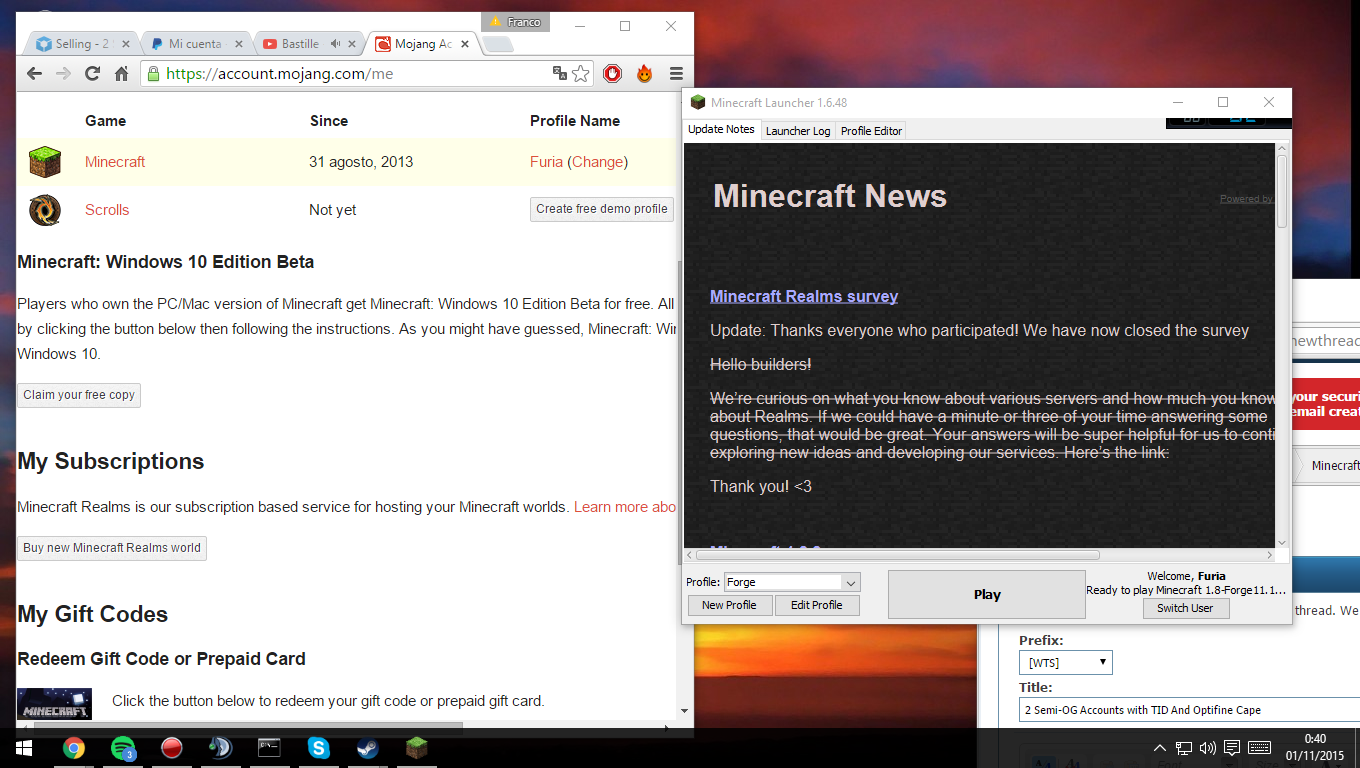
Task: Open the Minecraft game link
Action: click(115, 162)
